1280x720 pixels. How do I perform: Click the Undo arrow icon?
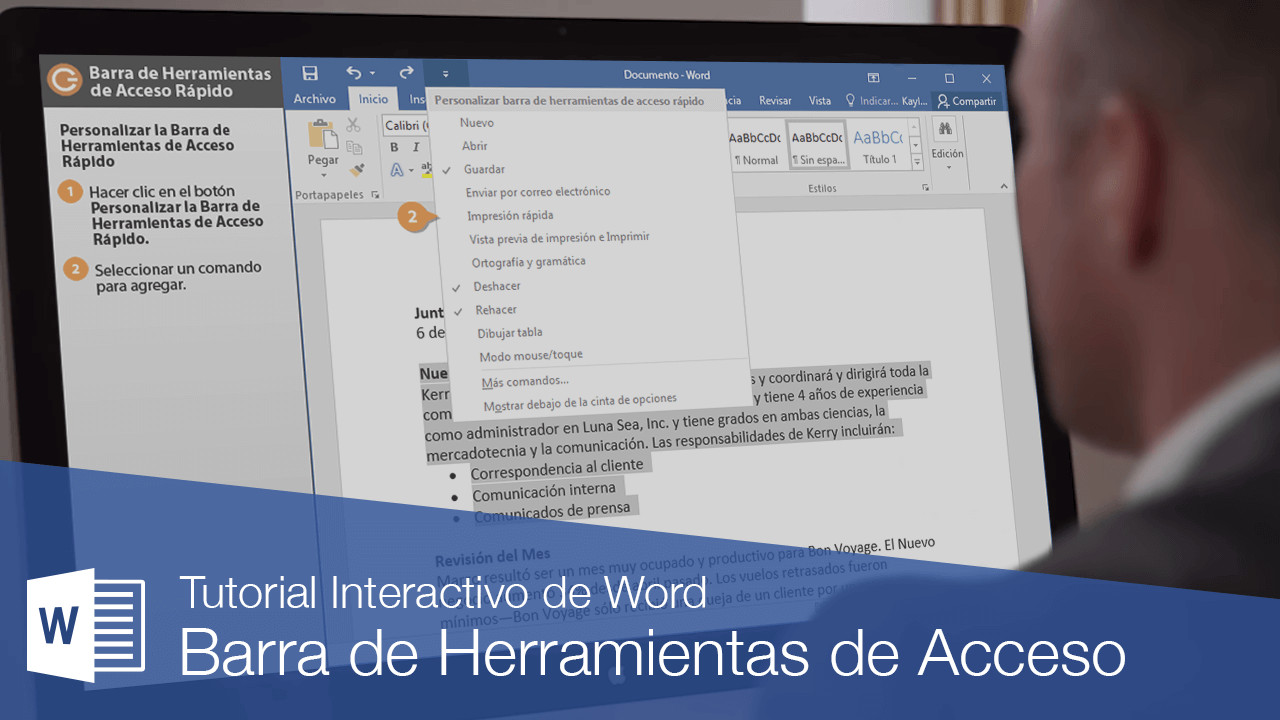(354, 72)
